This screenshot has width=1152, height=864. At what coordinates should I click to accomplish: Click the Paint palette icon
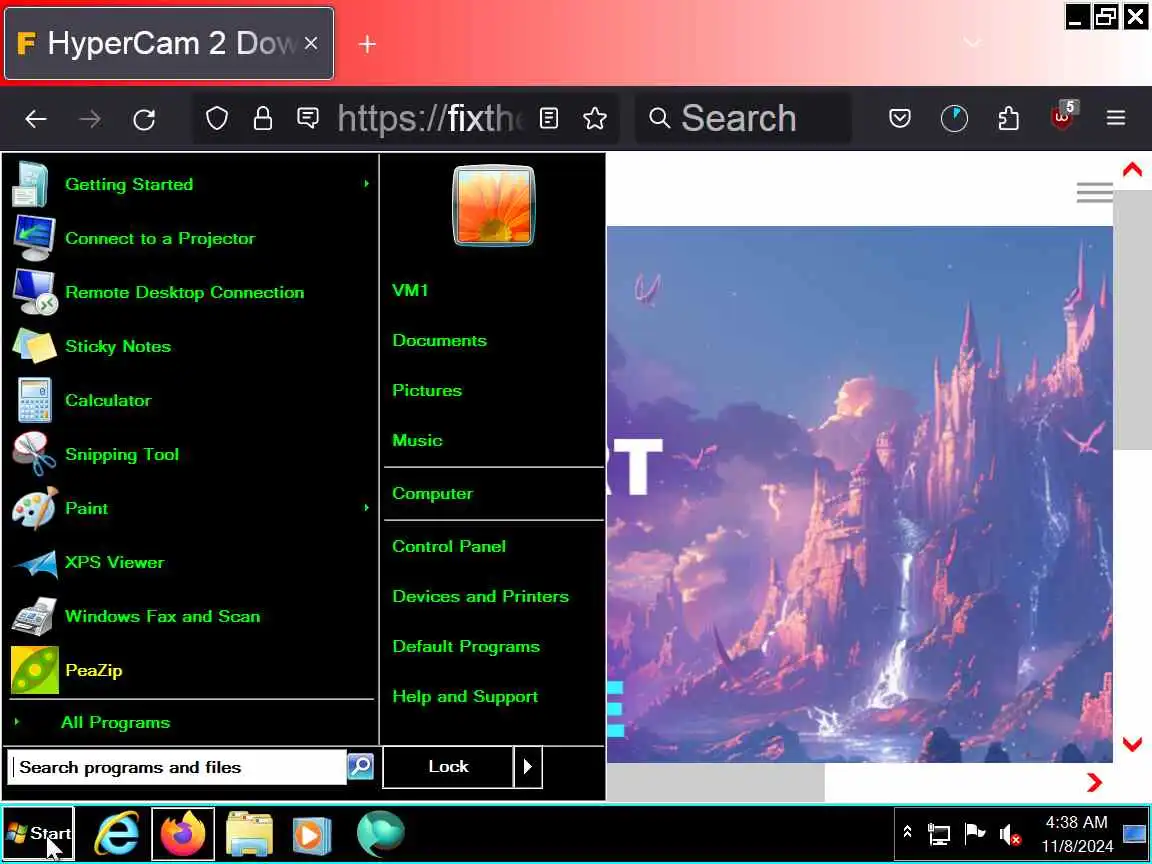click(x=34, y=508)
